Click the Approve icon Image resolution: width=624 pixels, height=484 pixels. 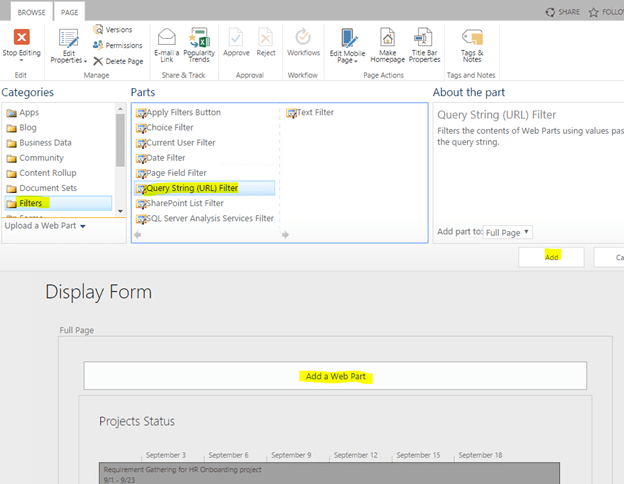[236, 37]
